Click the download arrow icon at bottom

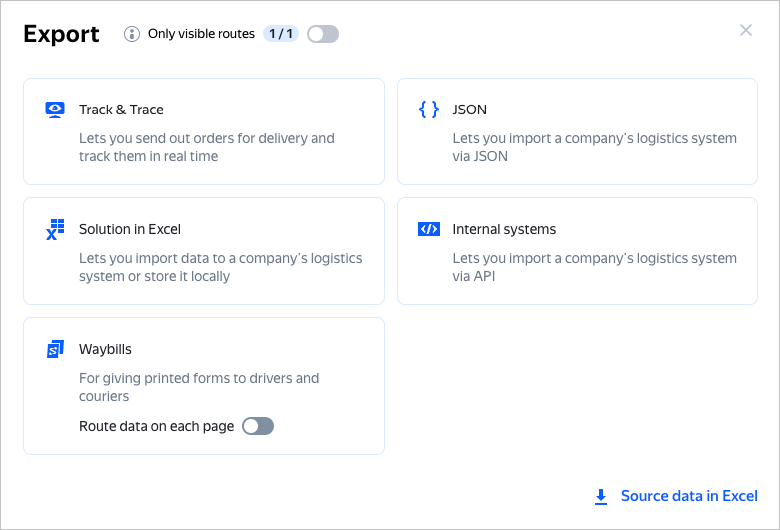click(x=601, y=496)
